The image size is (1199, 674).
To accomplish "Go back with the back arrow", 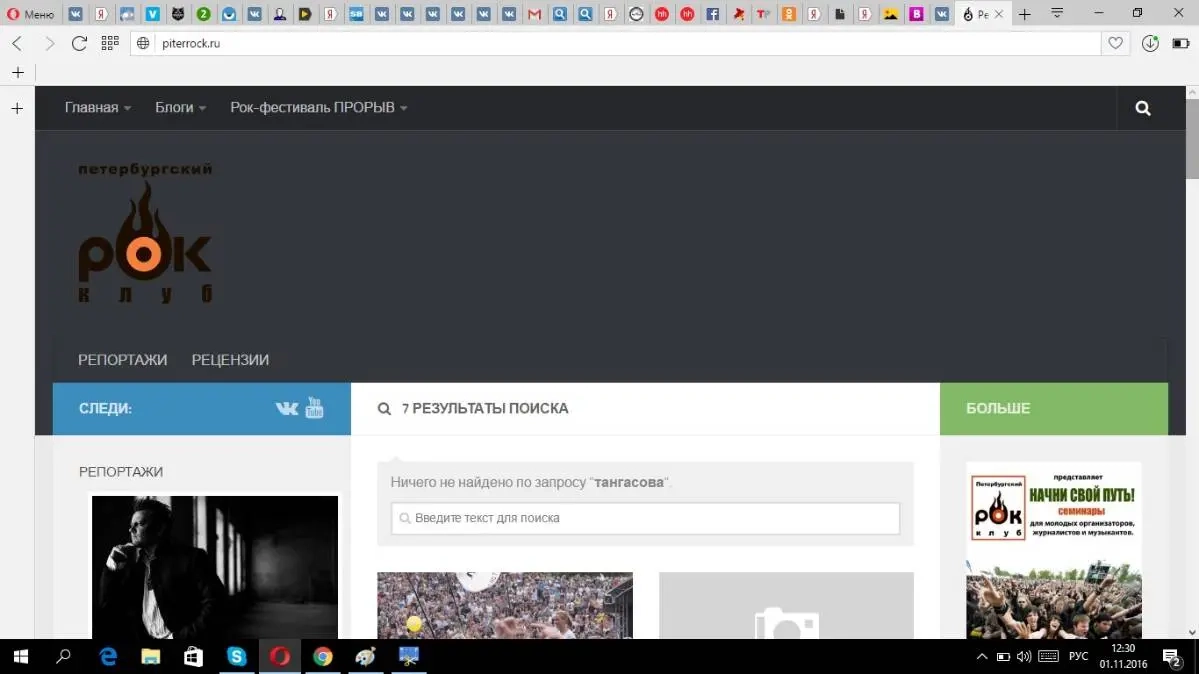I will [17, 43].
